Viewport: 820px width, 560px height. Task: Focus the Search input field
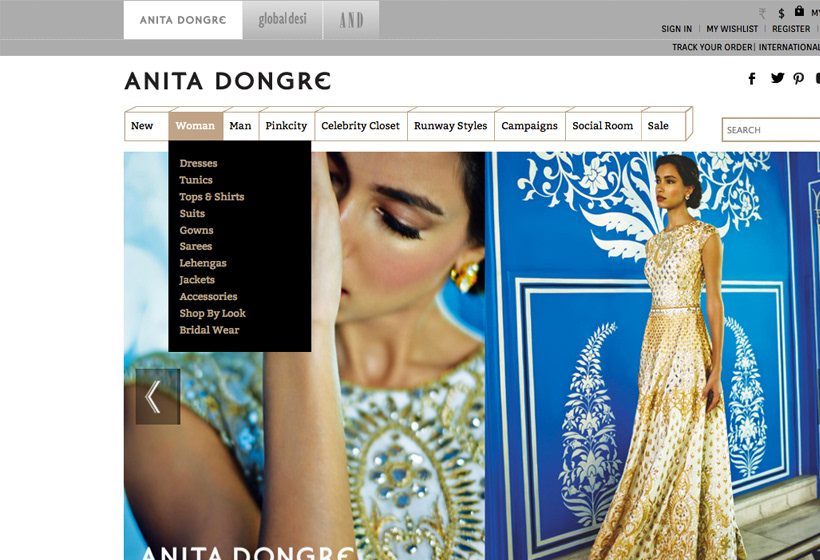771,130
